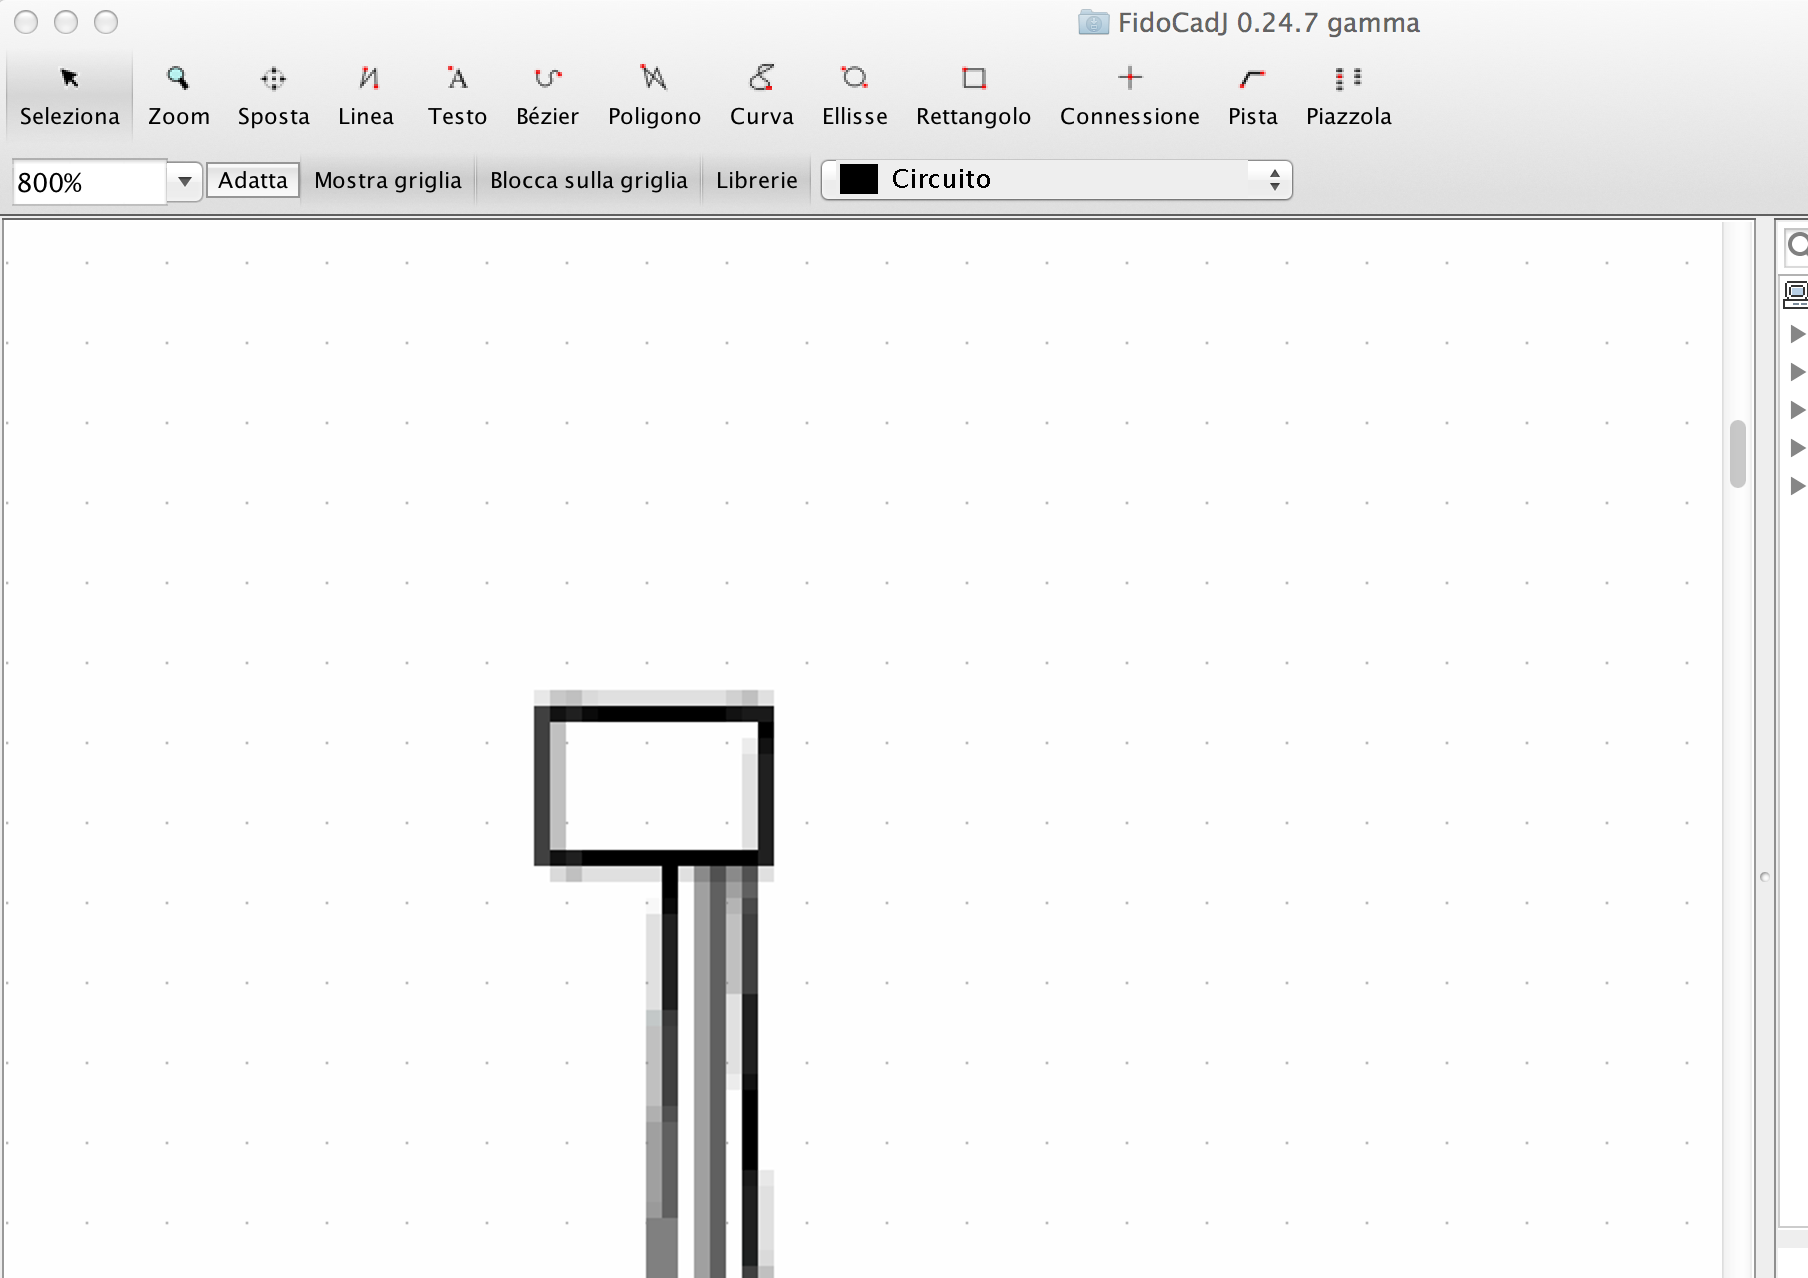Toggle Mostra griglia grid display
The width and height of the screenshot is (1808, 1278).
coord(388,180)
